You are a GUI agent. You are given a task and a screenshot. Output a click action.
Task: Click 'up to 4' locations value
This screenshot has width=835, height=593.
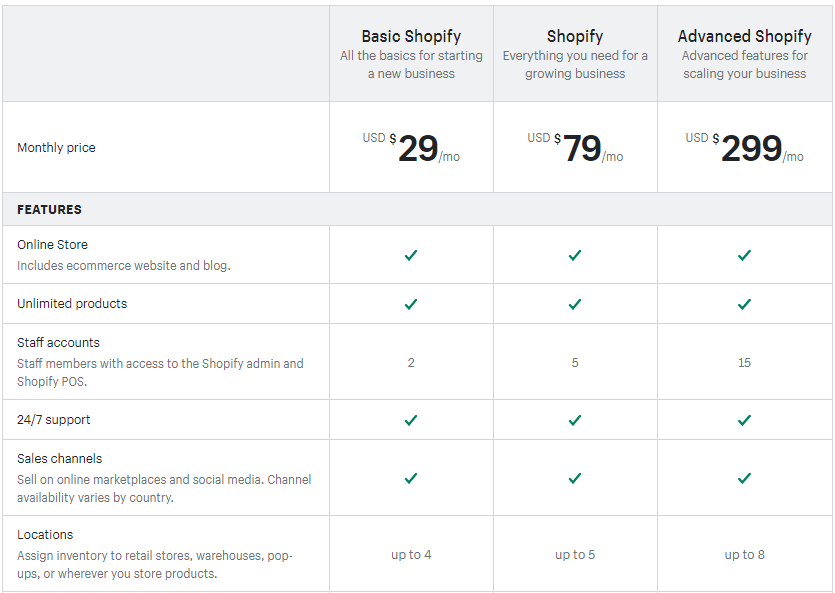(411, 555)
